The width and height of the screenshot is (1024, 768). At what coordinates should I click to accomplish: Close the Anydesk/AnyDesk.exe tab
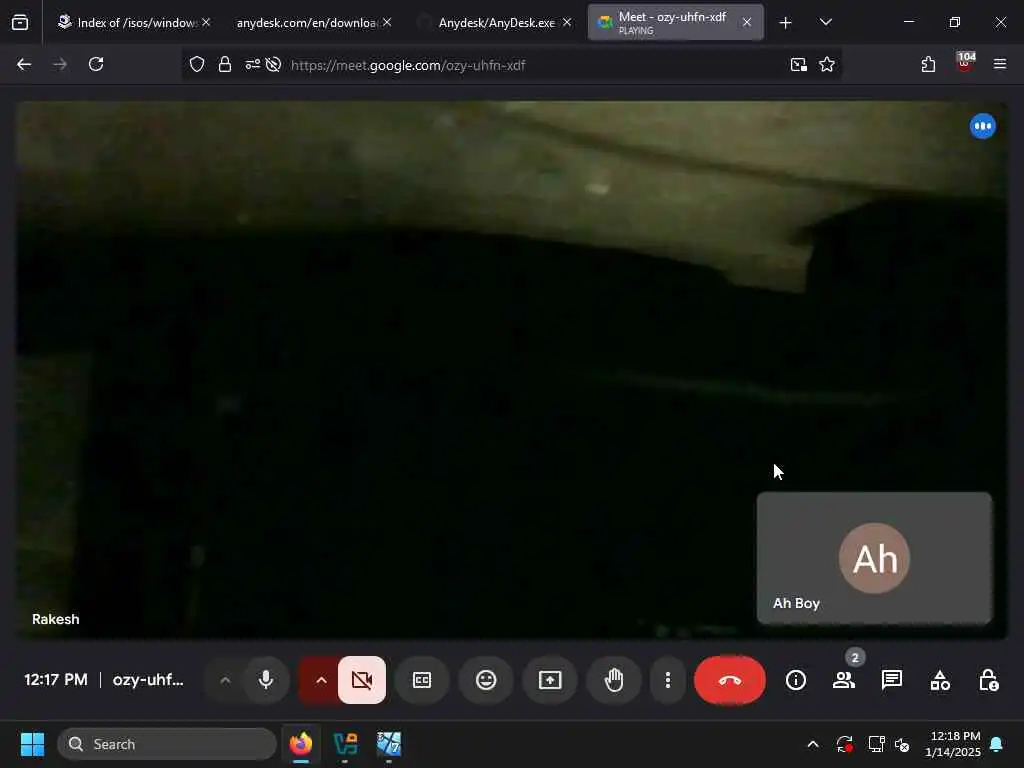(567, 22)
